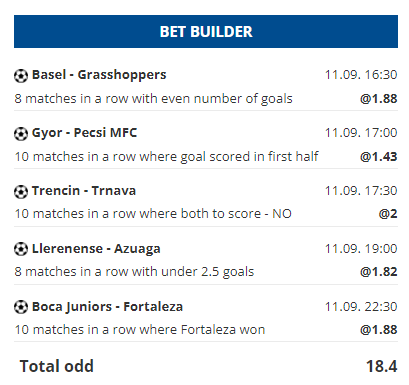The width and height of the screenshot is (409, 385).
Task: Click the even number of goals stat text
Action: click(x=153, y=99)
